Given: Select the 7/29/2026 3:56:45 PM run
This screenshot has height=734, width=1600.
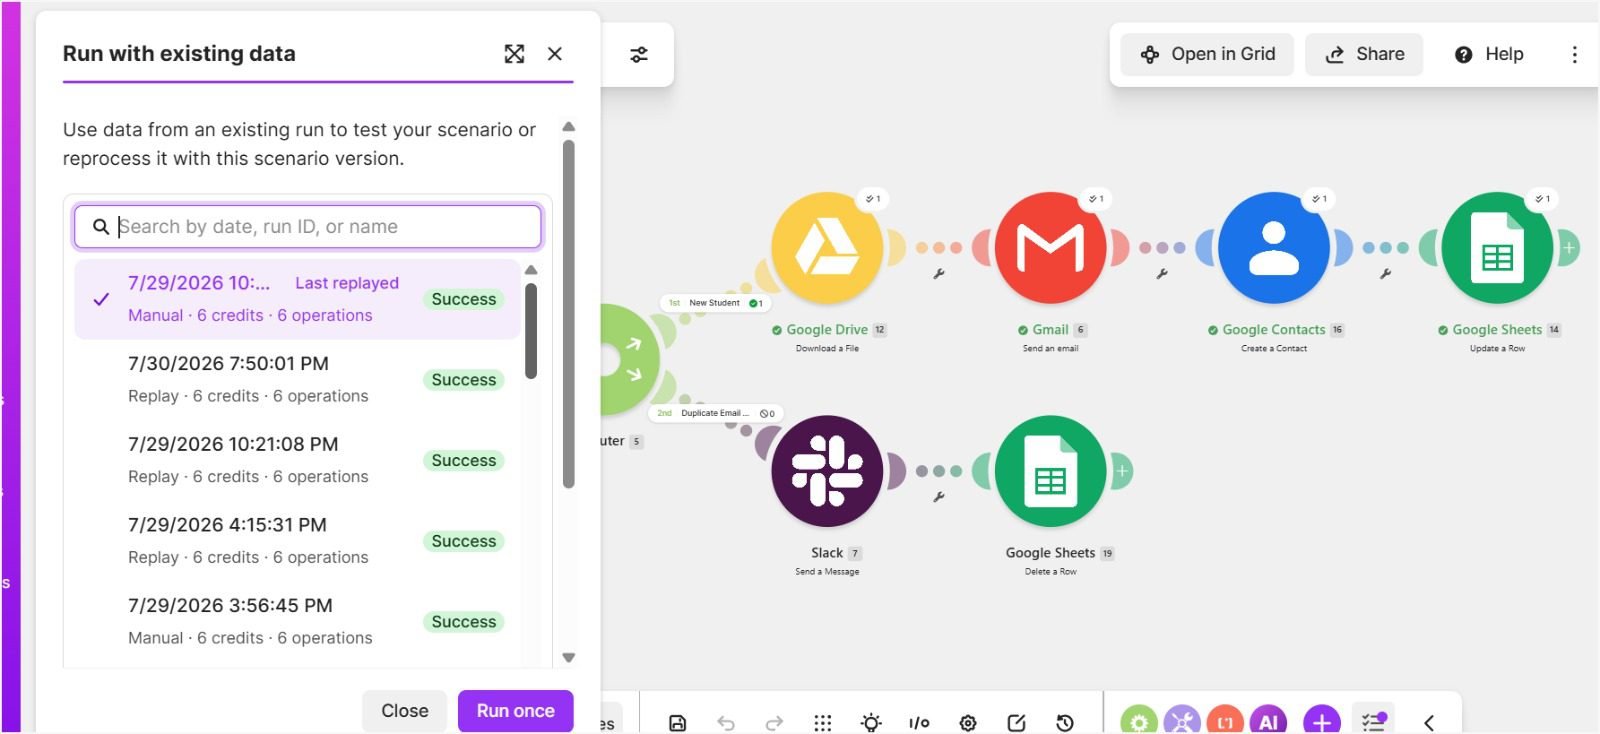Looking at the screenshot, I should click(297, 621).
